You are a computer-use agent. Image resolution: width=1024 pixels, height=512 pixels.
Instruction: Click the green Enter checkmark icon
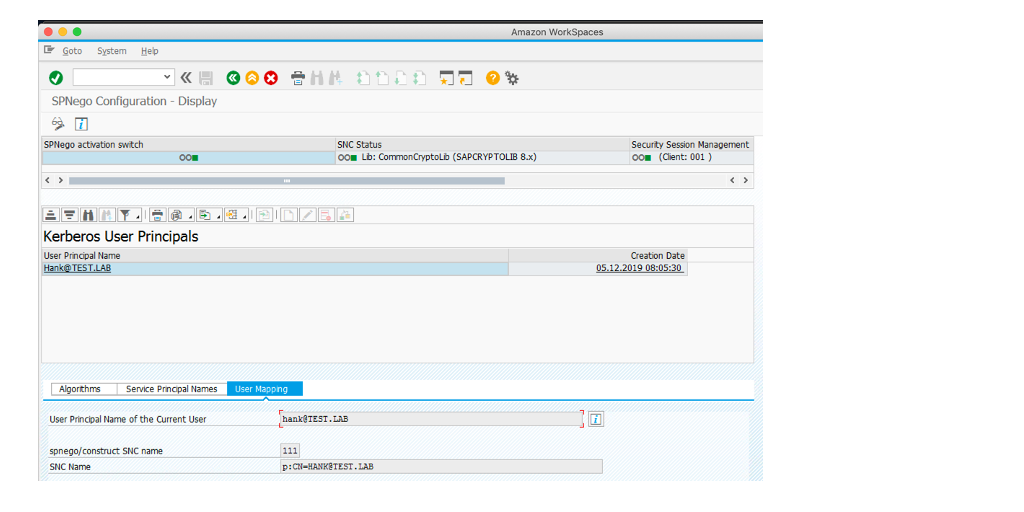[56, 78]
